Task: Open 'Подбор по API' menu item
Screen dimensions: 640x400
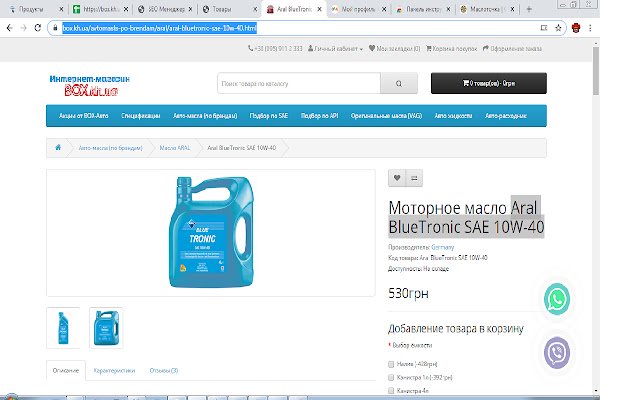Action: click(x=319, y=116)
